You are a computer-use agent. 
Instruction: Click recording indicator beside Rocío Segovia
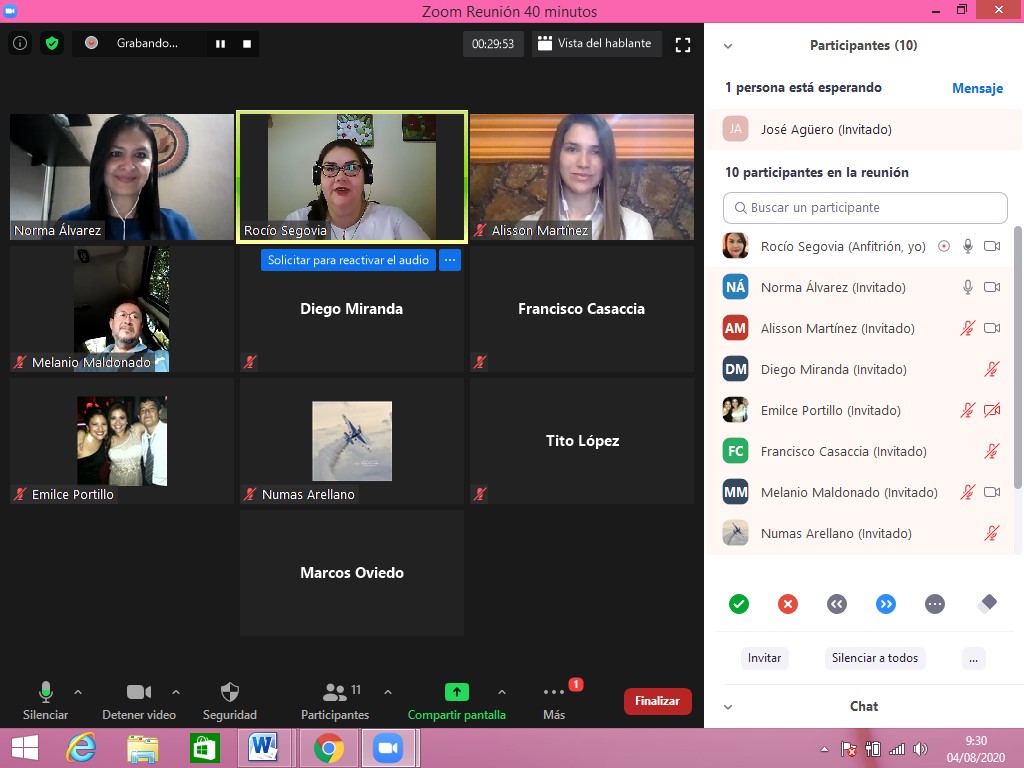click(944, 246)
